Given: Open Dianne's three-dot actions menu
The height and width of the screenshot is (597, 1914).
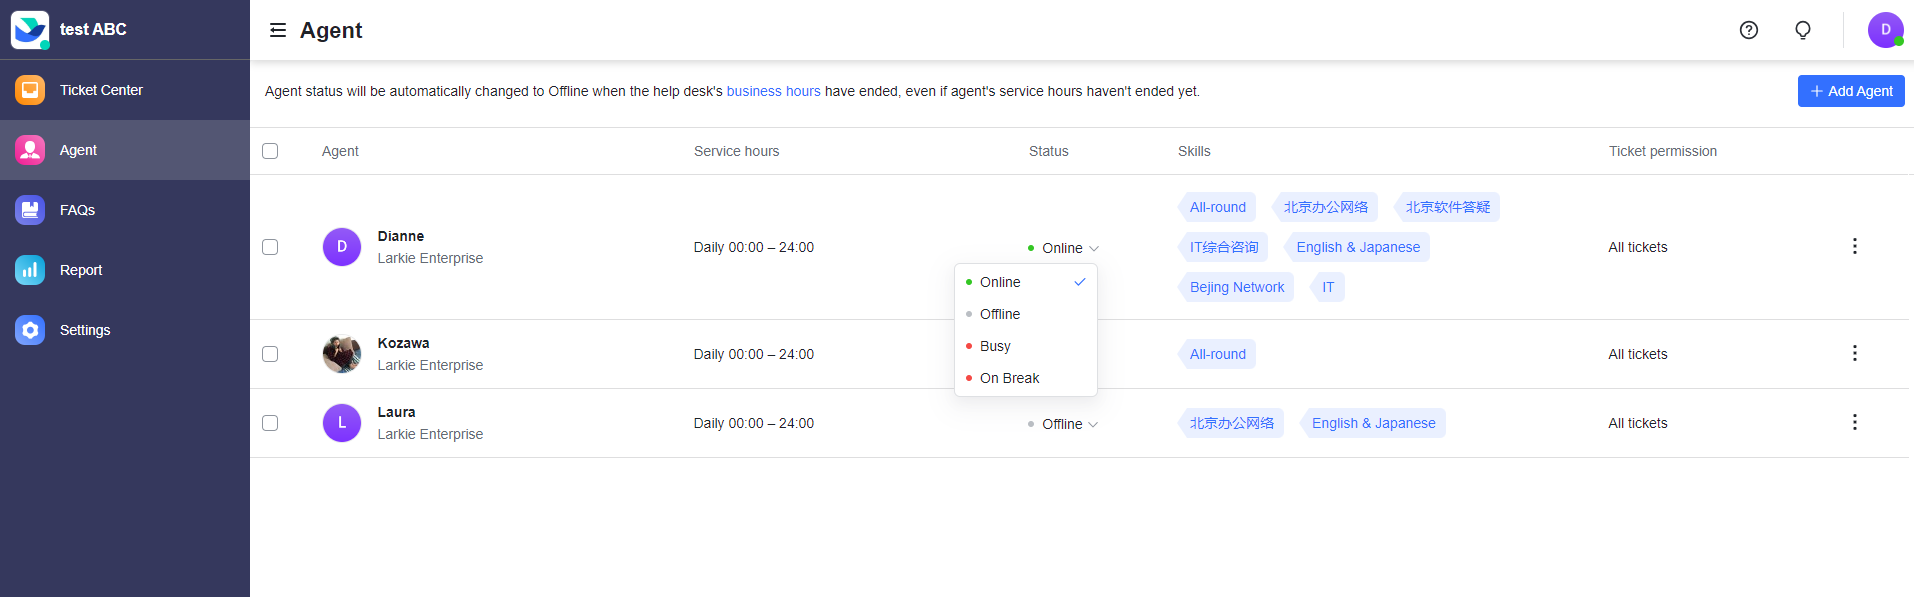Looking at the screenshot, I should (1855, 246).
